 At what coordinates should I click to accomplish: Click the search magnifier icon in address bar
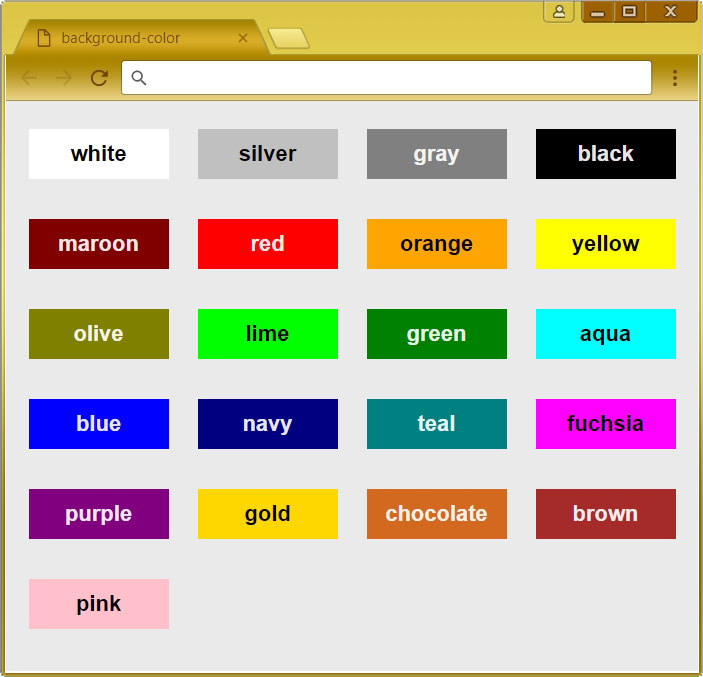139,78
